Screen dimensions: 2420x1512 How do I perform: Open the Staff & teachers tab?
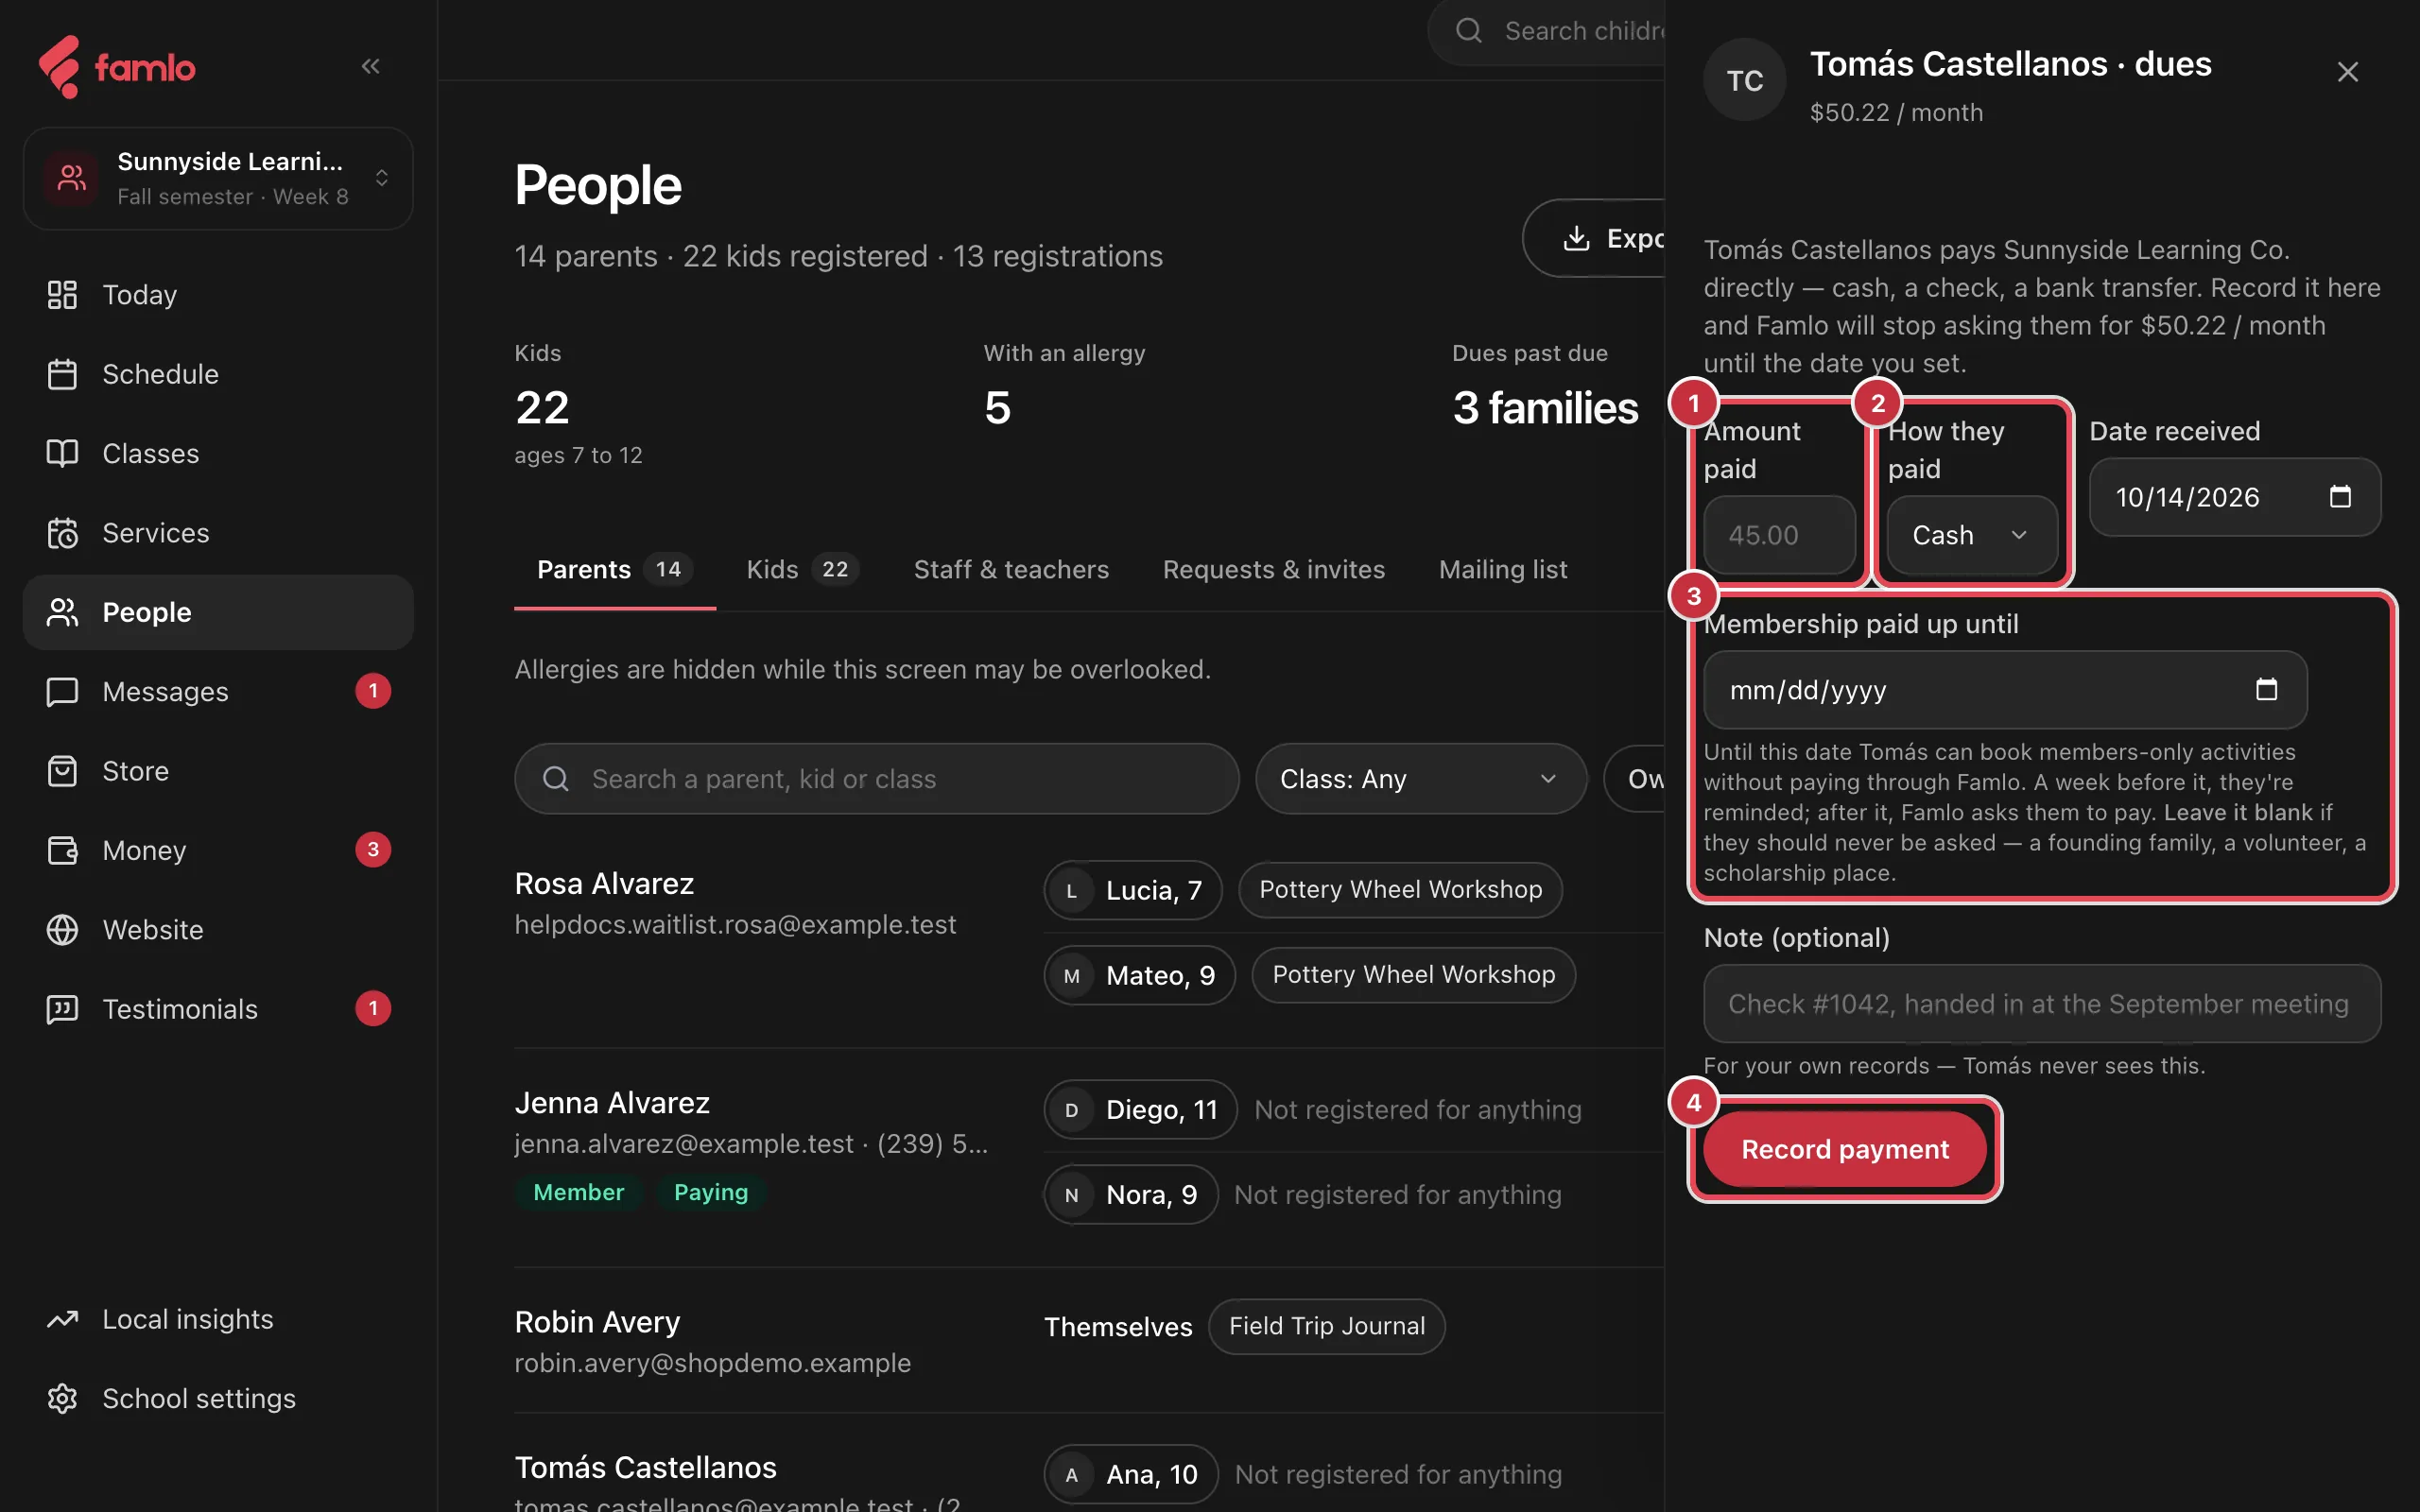pyautogui.click(x=1011, y=569)
